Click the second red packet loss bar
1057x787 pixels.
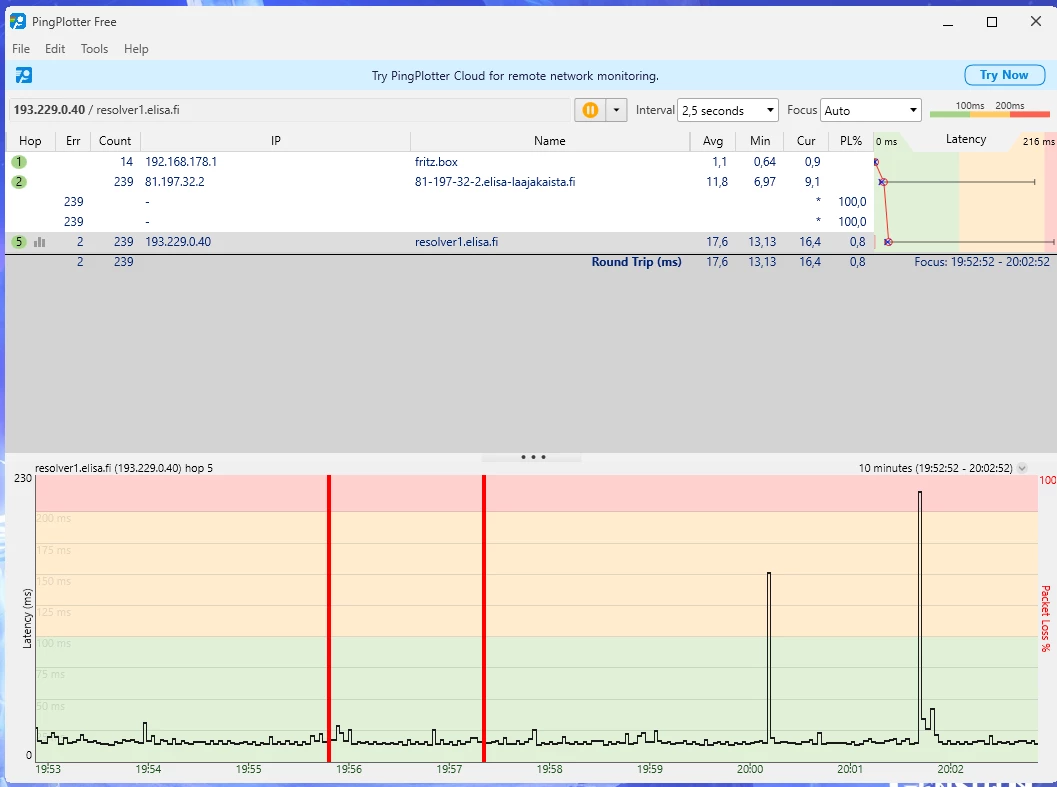tap(484, 618)
